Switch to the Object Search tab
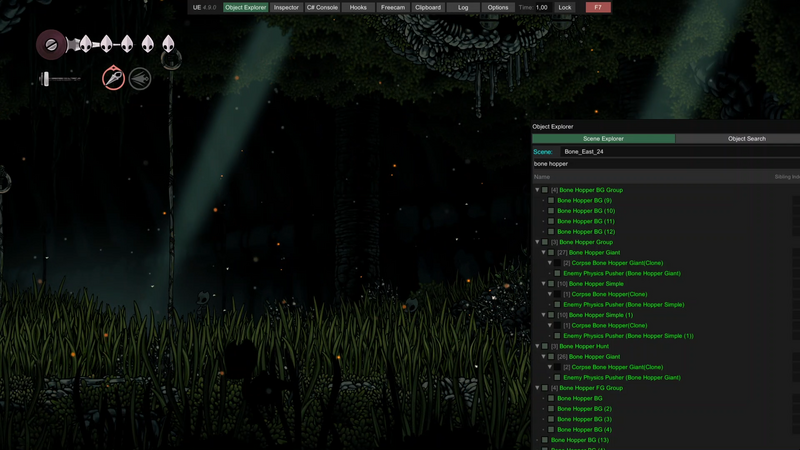 [x=746, y=138]
